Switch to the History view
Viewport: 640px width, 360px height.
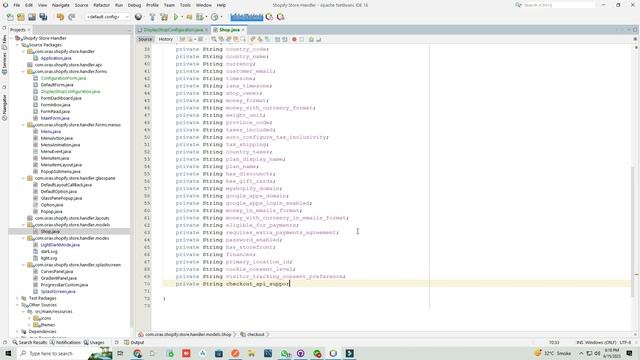[x=166, y=39]
